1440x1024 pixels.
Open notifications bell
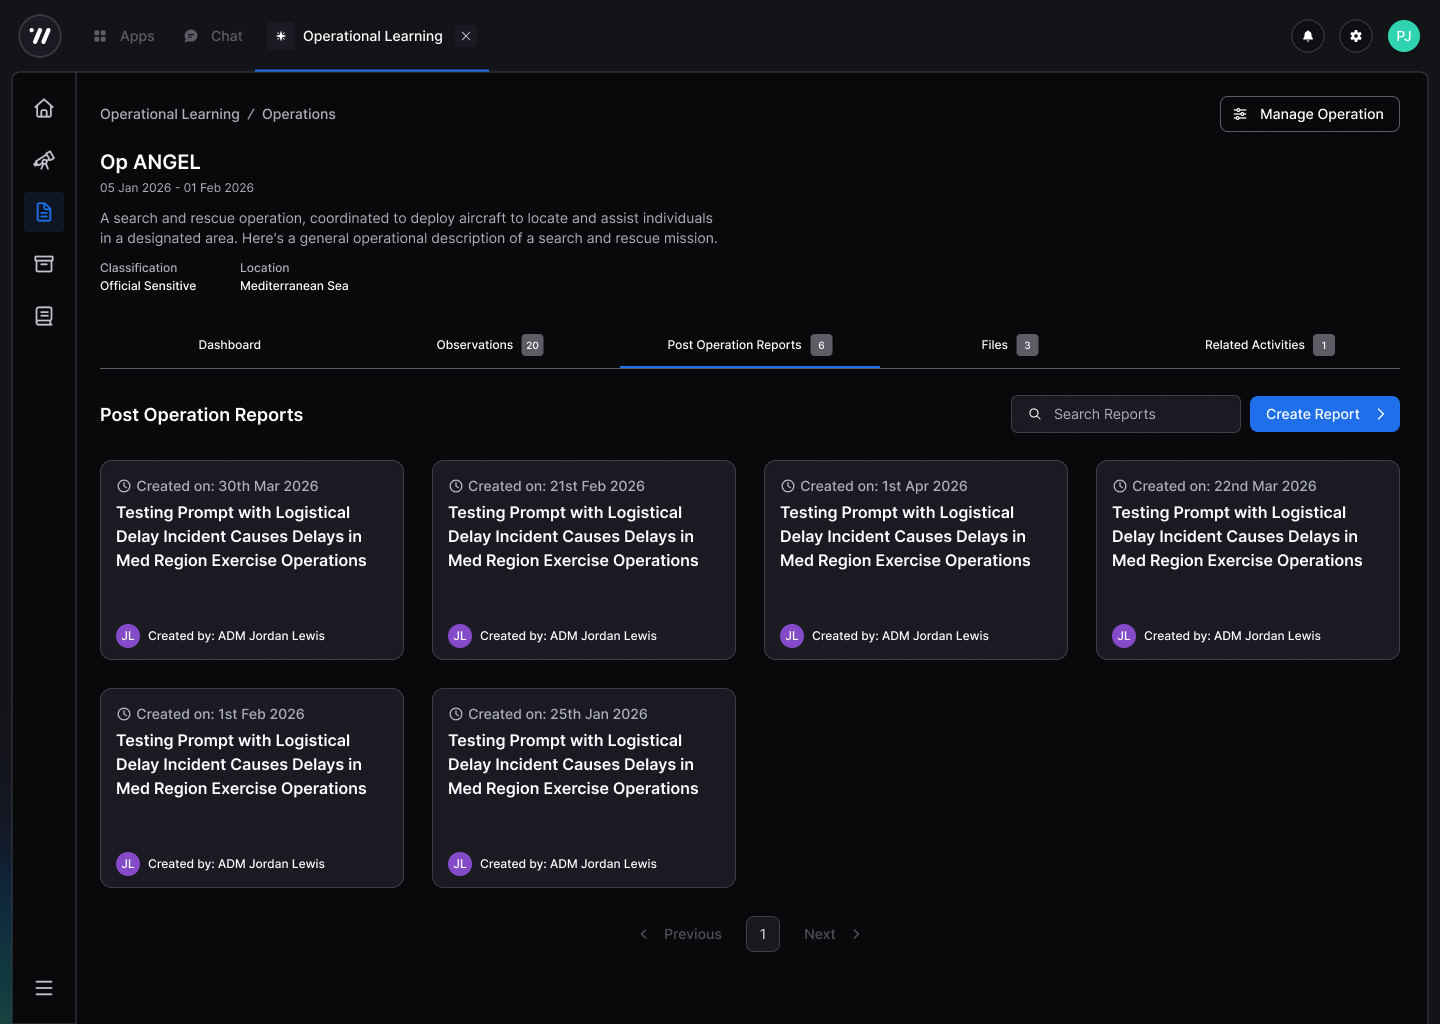(1308, 36)
